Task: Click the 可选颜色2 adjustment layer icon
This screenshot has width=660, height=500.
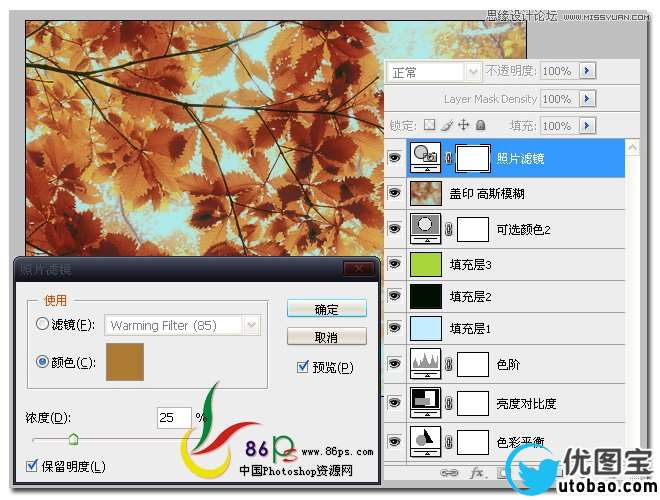Action: coord(425,229)
